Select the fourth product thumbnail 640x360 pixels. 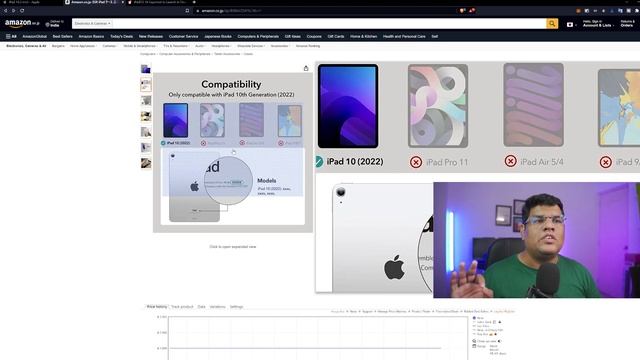146,116
